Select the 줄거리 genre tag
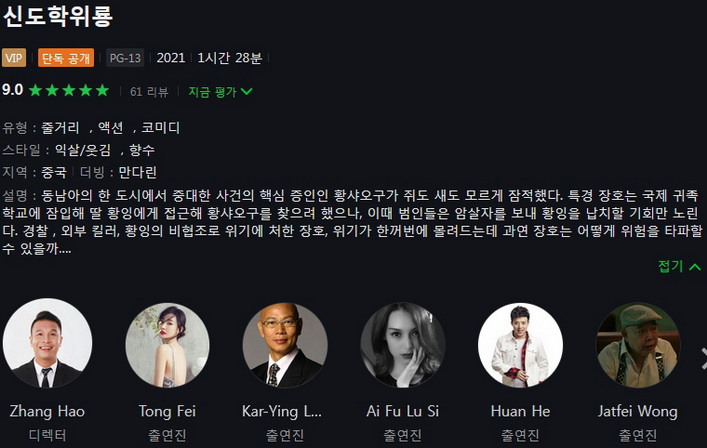 (60, 128)
